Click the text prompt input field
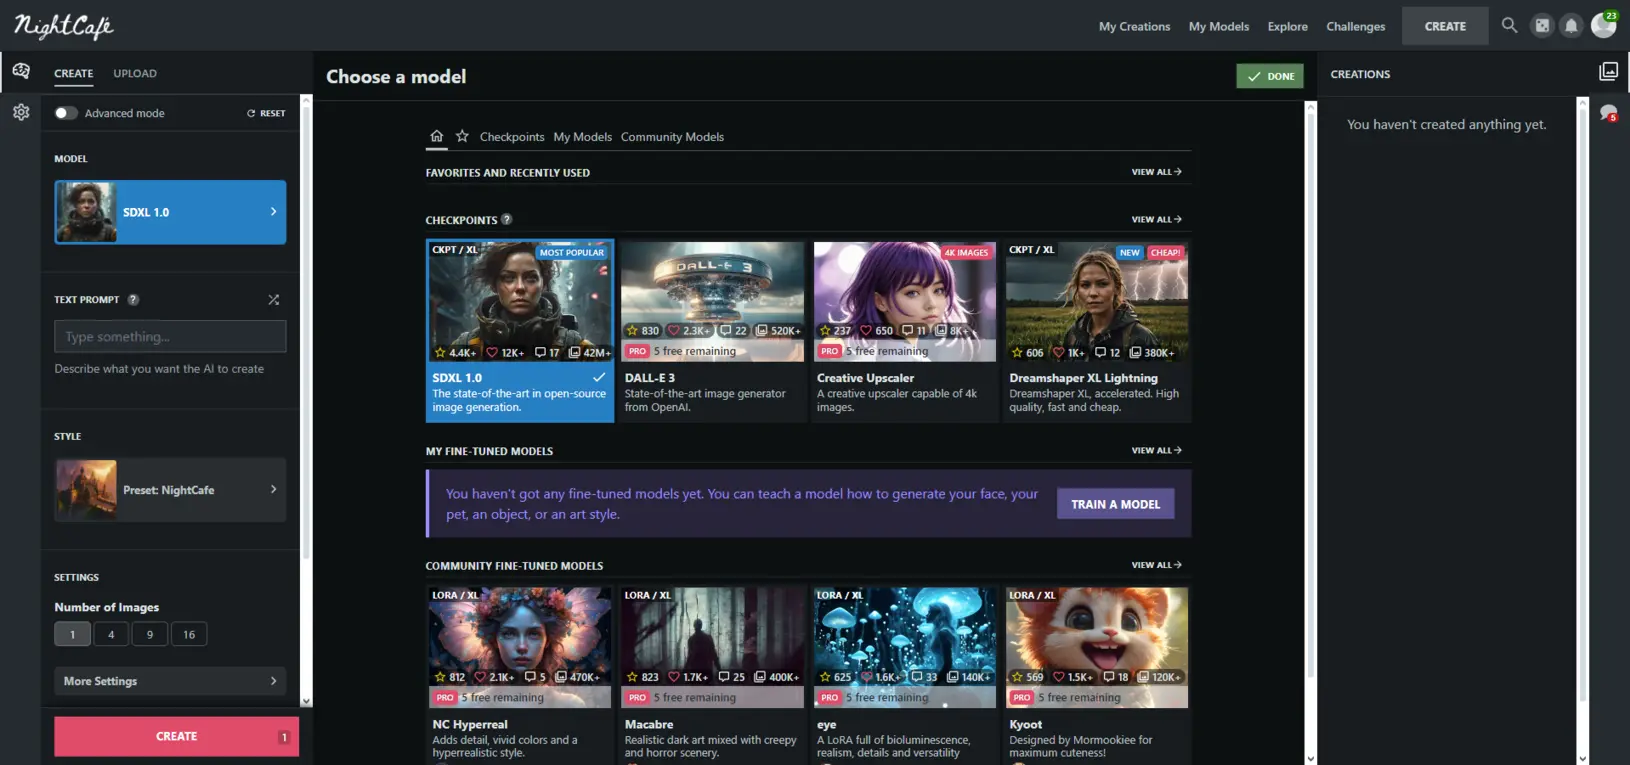Viewport: 1630px width, 765px height. [x=170, y=336]
